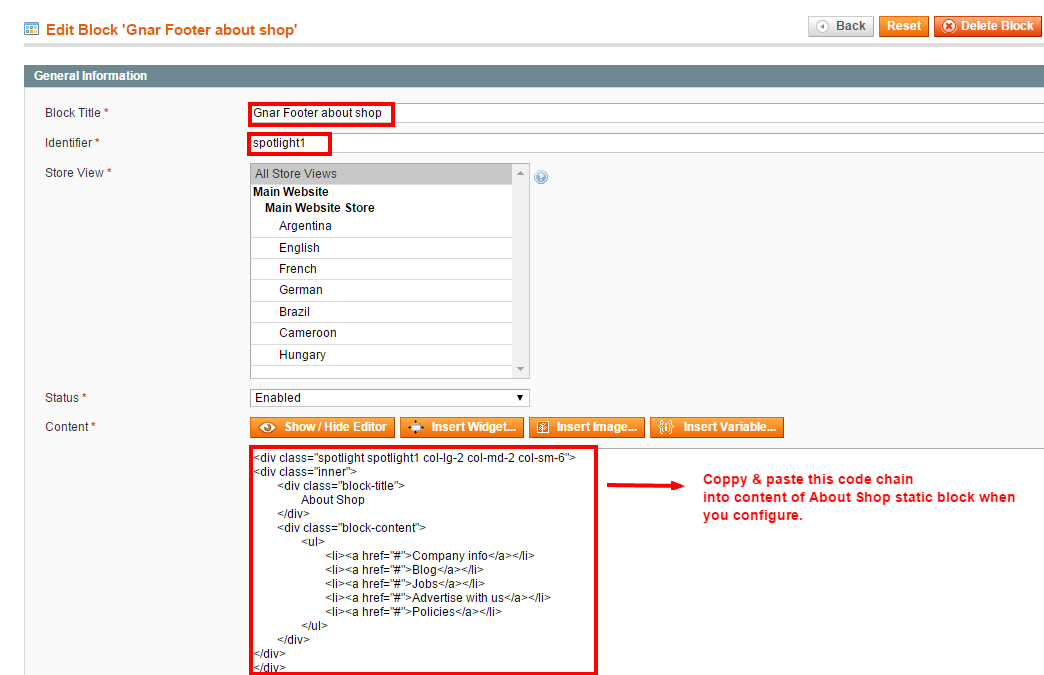
Task: Open the Status dropdown showing Enabled
Action: click(x=390, y=397)
